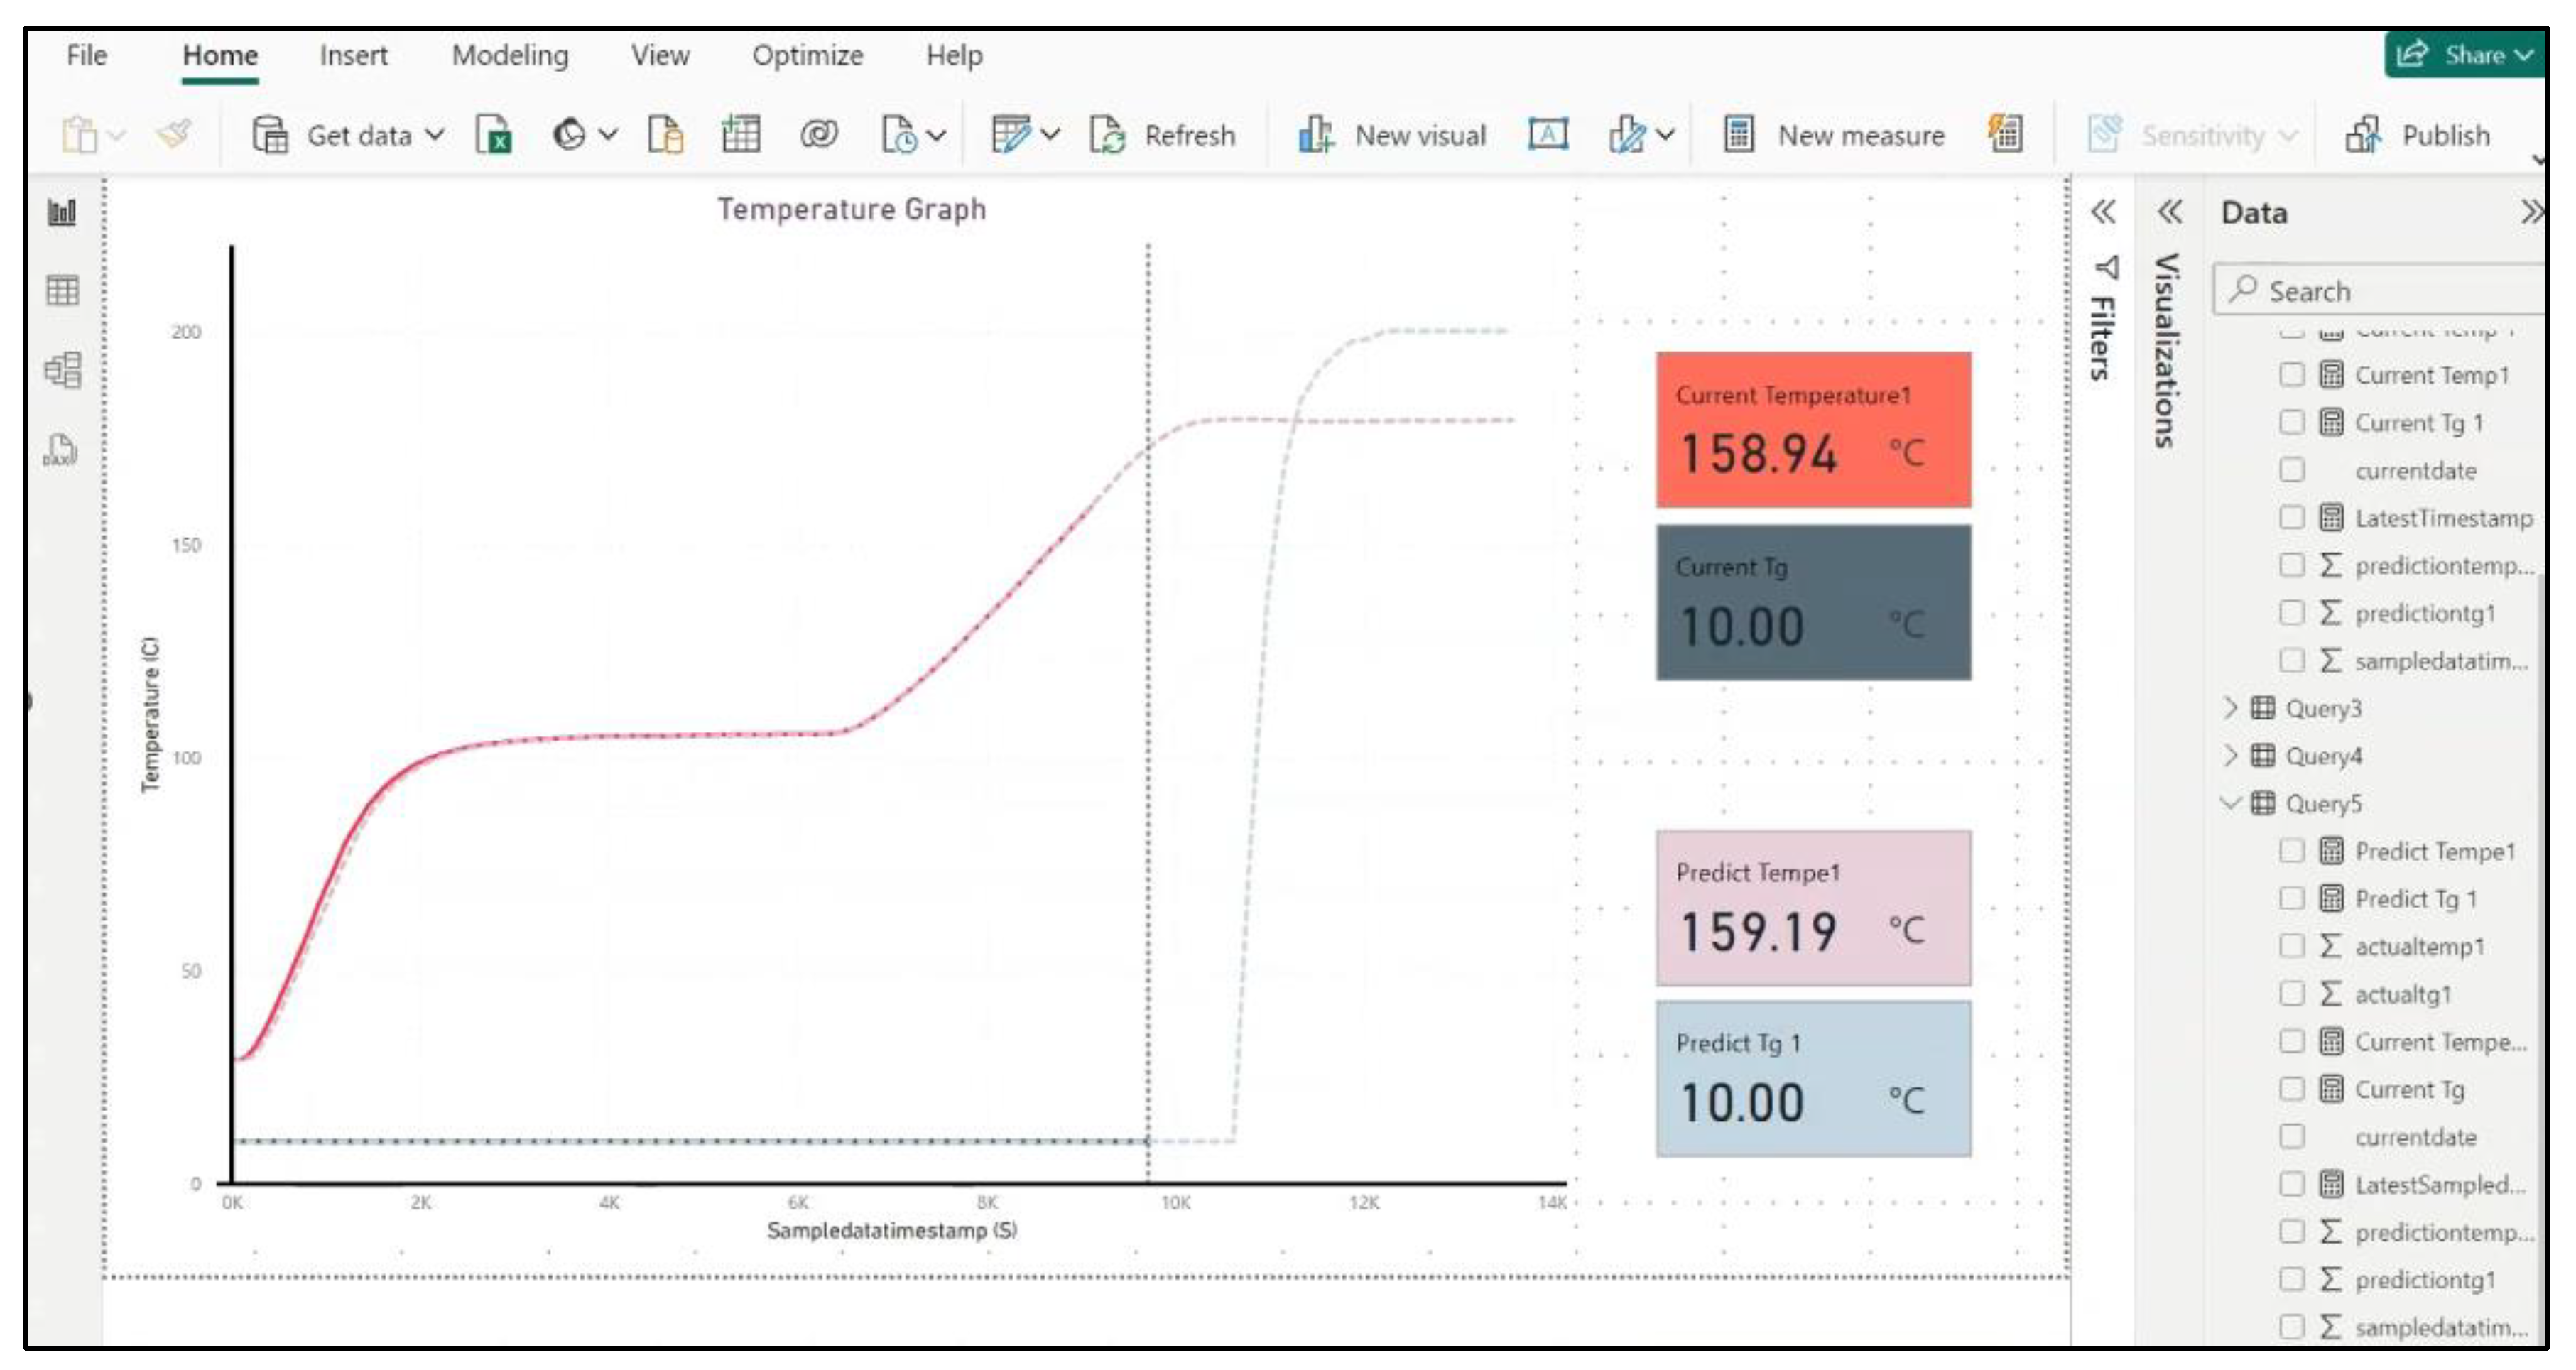
Task: Select the red Current Temperature1 card
Action: 1812,430
